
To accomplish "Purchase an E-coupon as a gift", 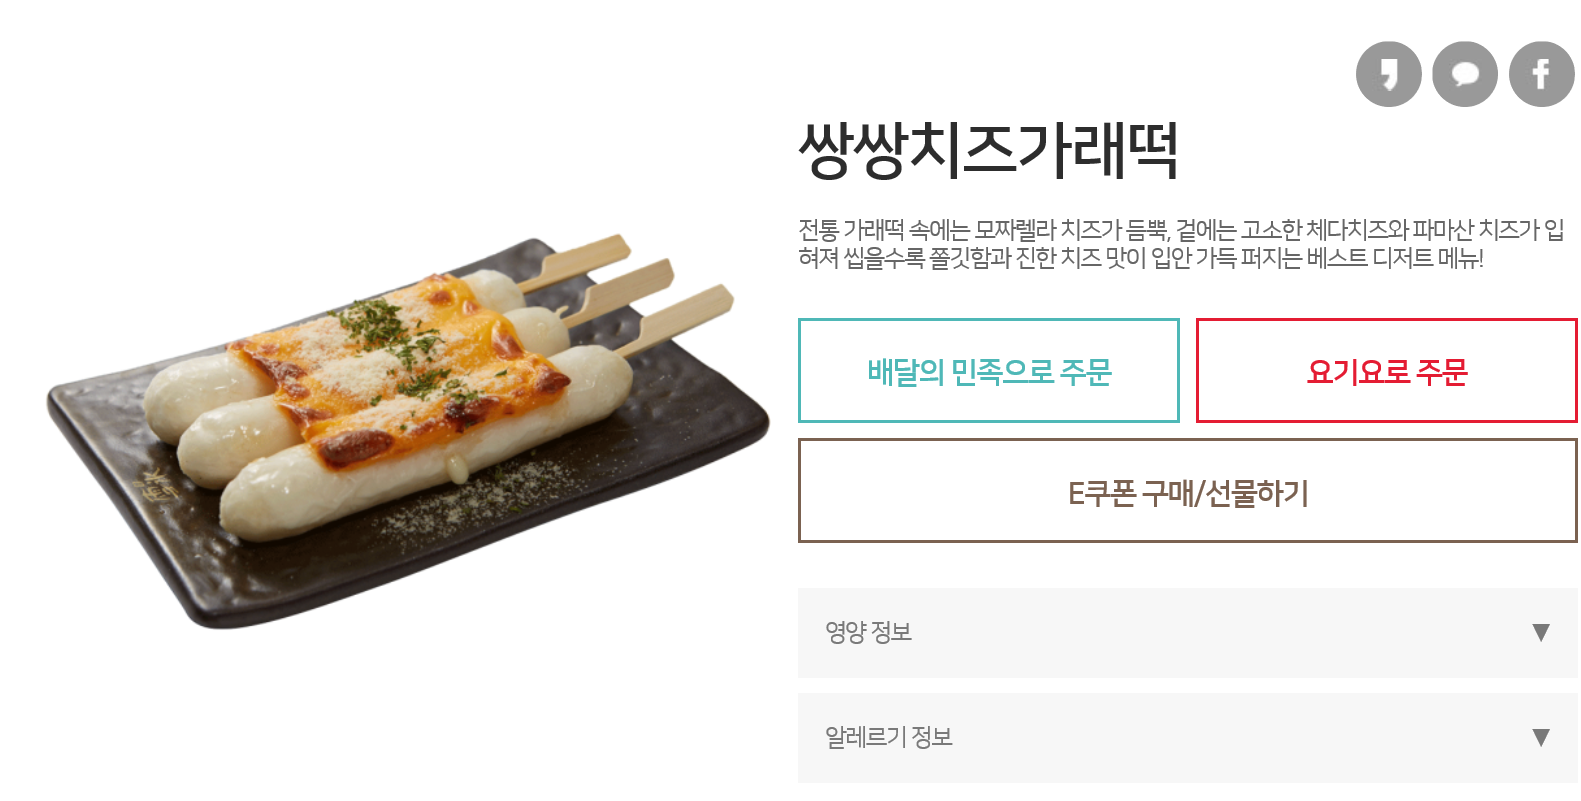I will (1188, 490).
